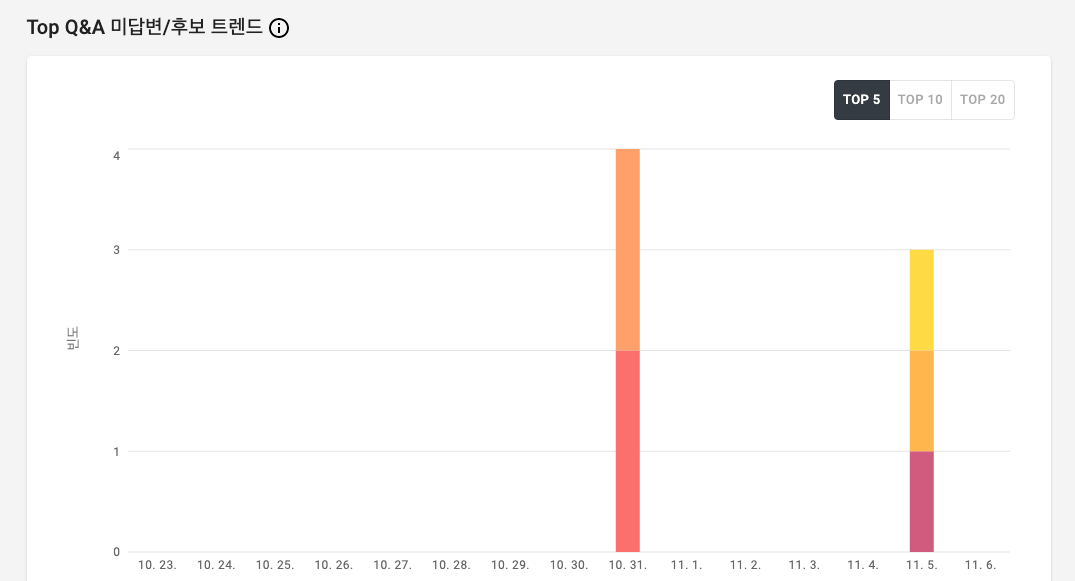Click the 10. 31. x-axis date label
Image resolution: width=1075 pixels, height=581 pixels.
[627, 565]
